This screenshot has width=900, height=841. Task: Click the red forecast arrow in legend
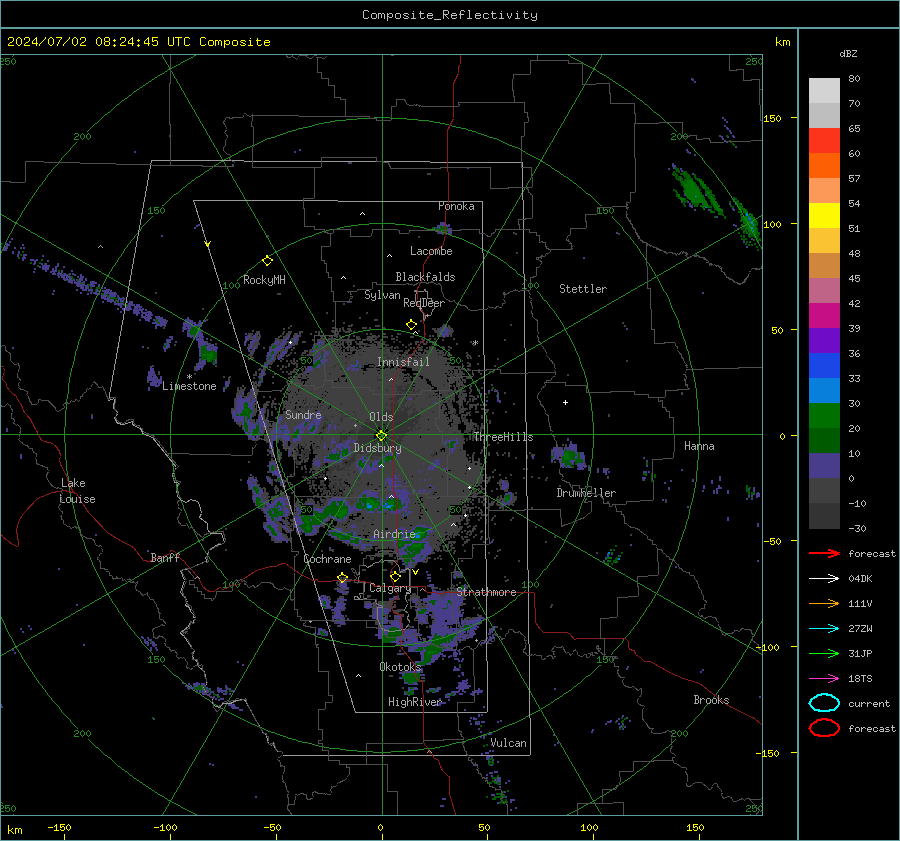coord(824,553)
